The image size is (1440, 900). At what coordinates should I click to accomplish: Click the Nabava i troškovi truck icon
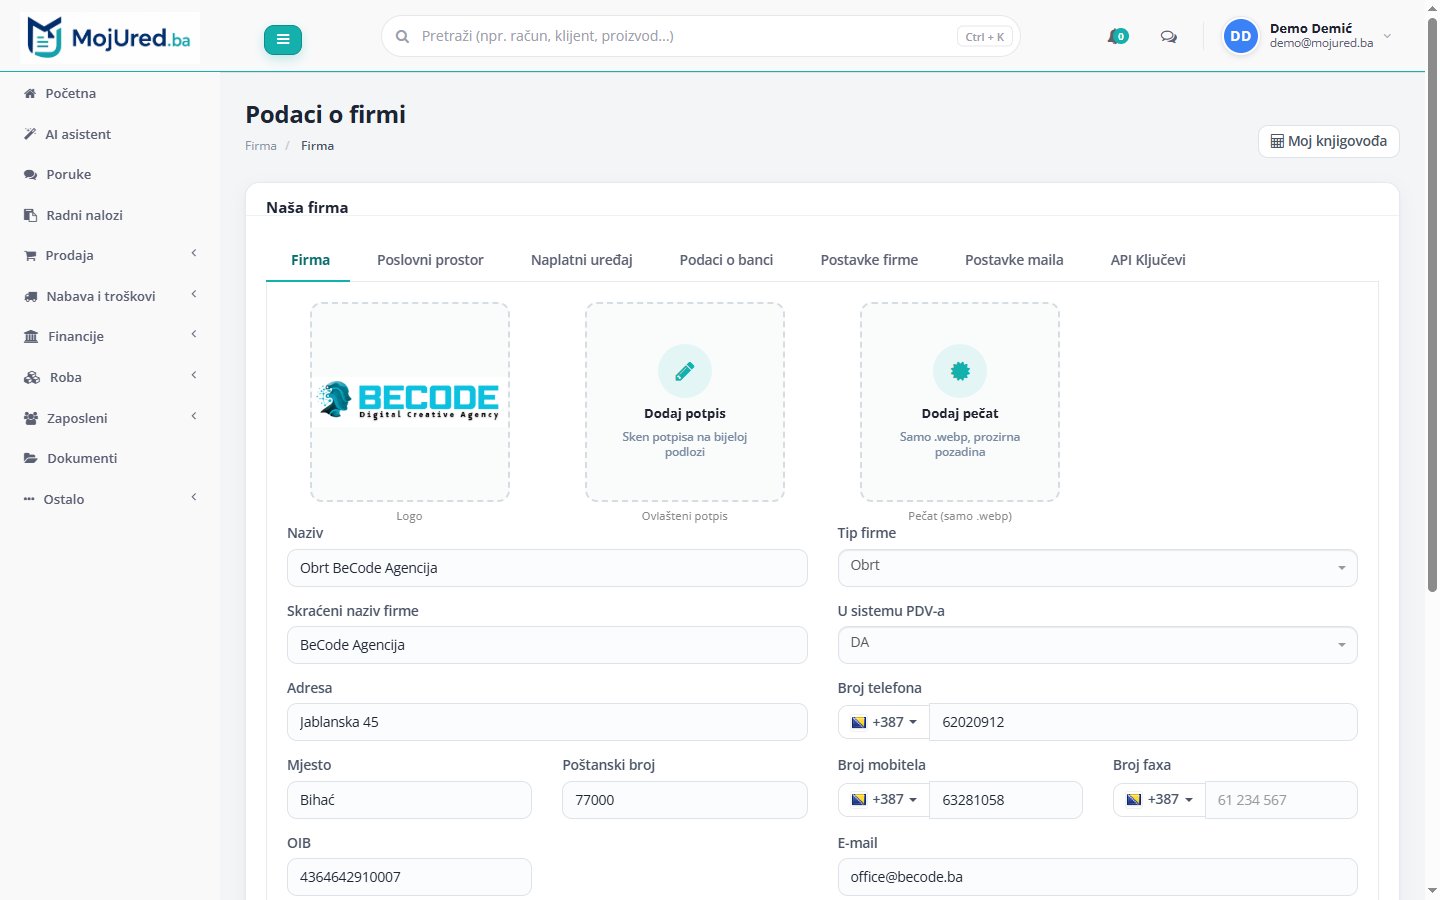point(31,296)
